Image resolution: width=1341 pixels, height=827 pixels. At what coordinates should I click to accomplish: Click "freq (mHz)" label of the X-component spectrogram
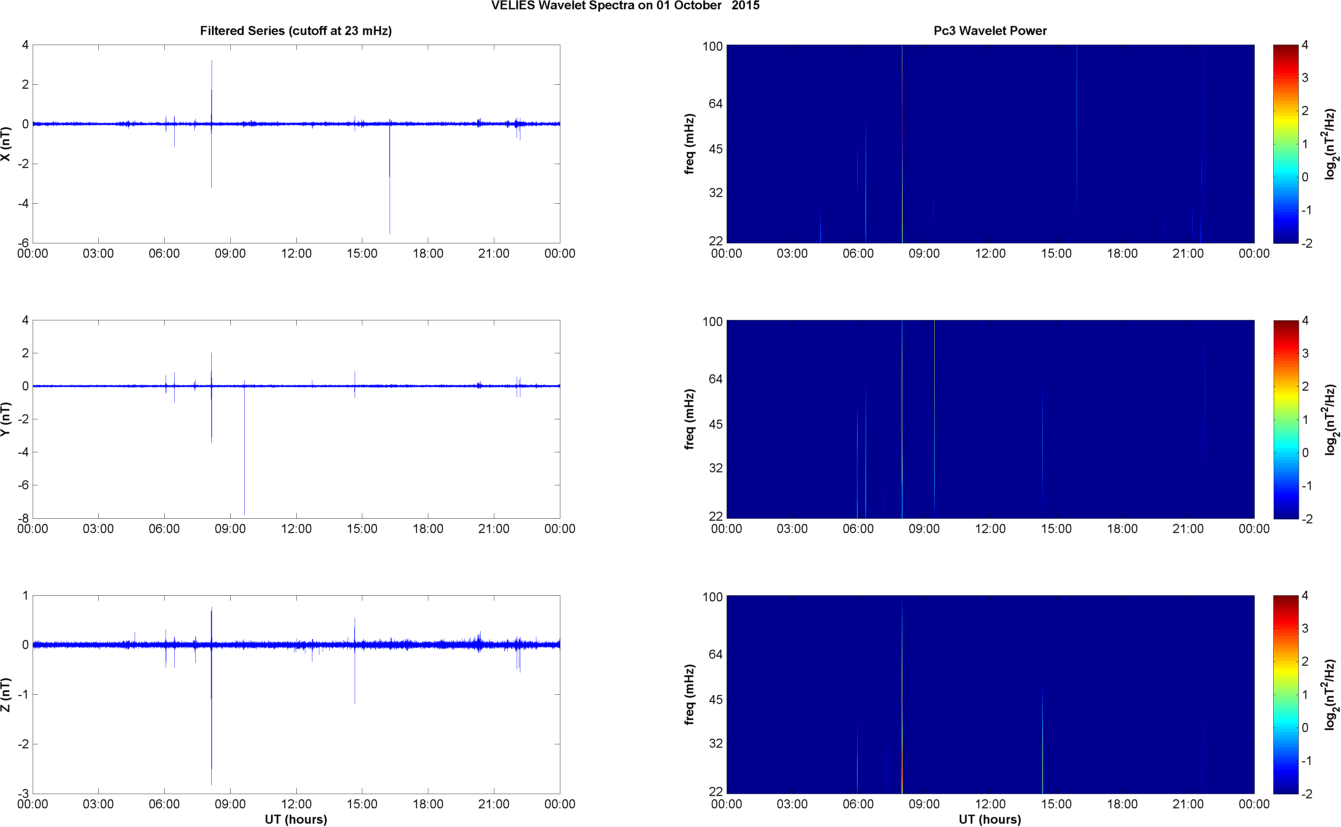(x=691, y=143)
